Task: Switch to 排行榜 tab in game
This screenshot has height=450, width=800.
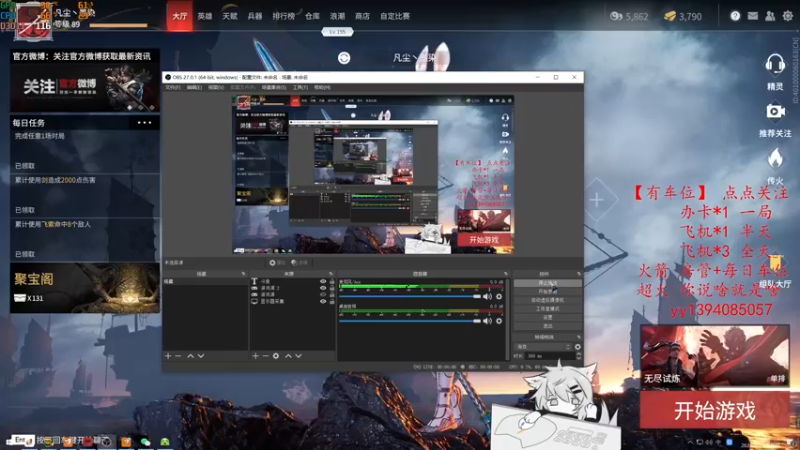Action: click(x=284, y=16)
